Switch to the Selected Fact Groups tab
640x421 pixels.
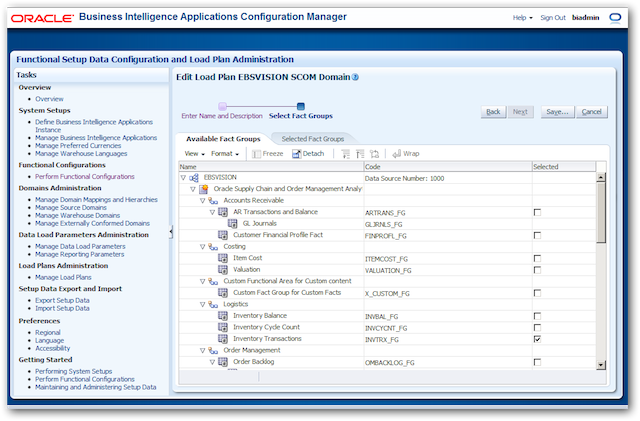[x=312, y=138]
